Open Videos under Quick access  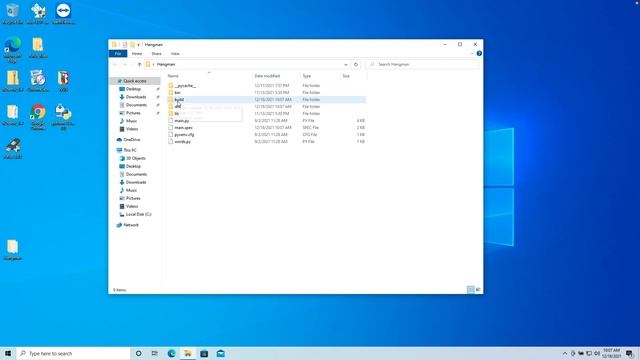point(132,129)
